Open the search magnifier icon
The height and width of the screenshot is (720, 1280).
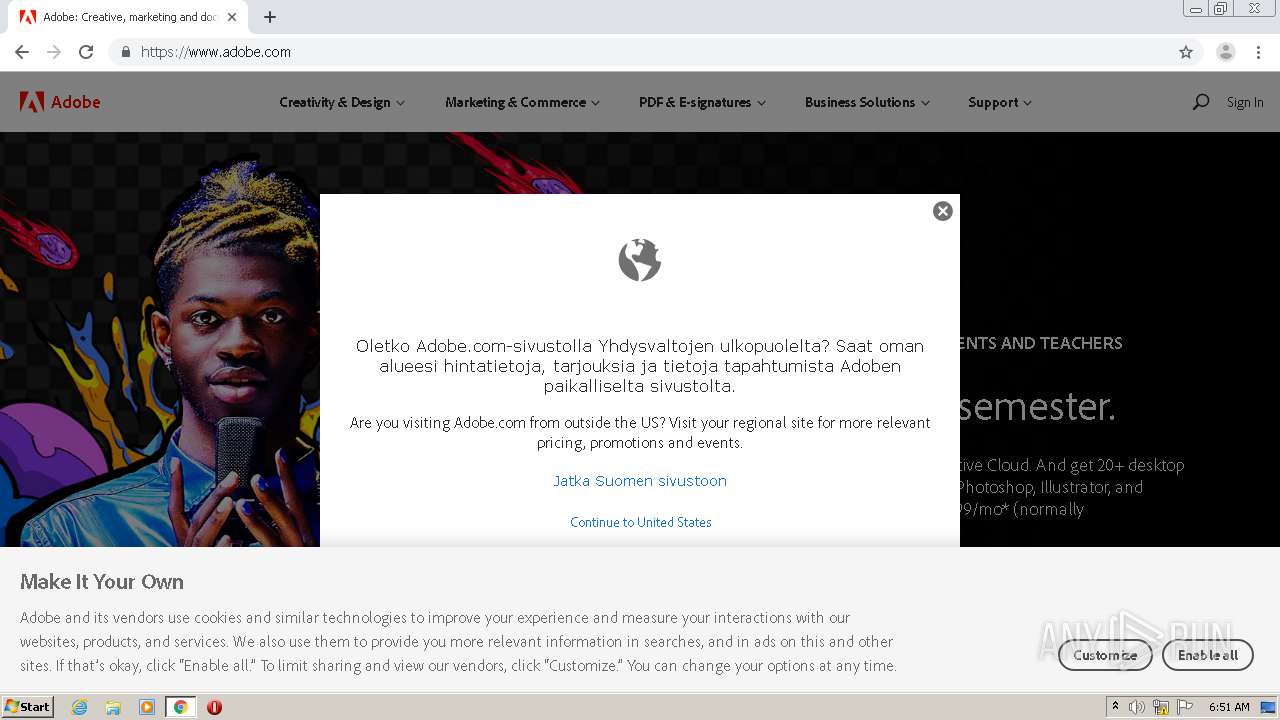pos(1201,102)
